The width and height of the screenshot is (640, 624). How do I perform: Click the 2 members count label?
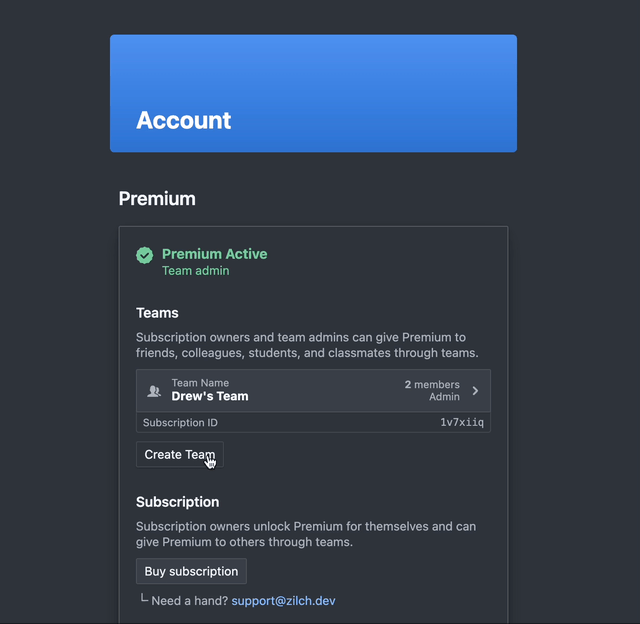tap(432, 384)
